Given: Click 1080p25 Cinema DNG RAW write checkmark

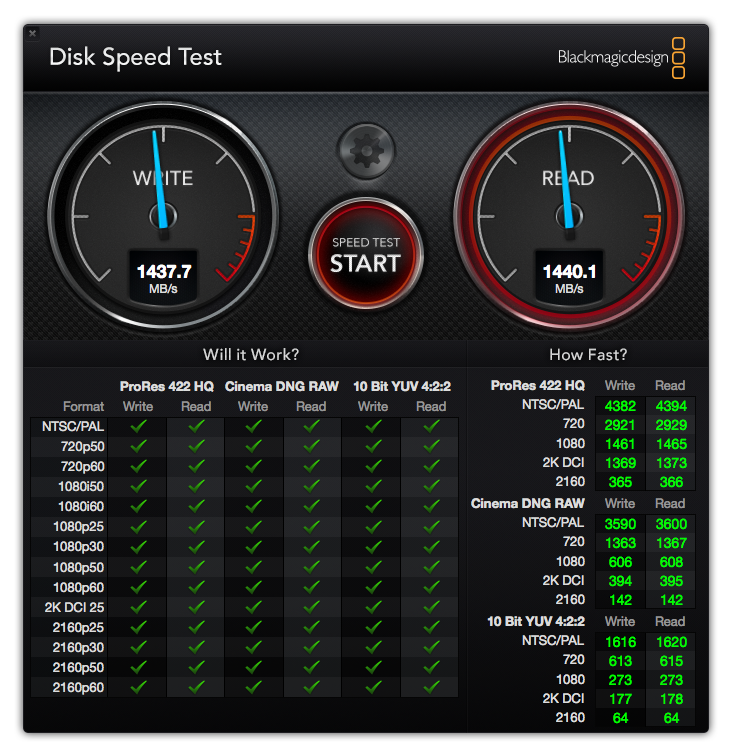Looking at the screenshot, I should click(253, 526).
